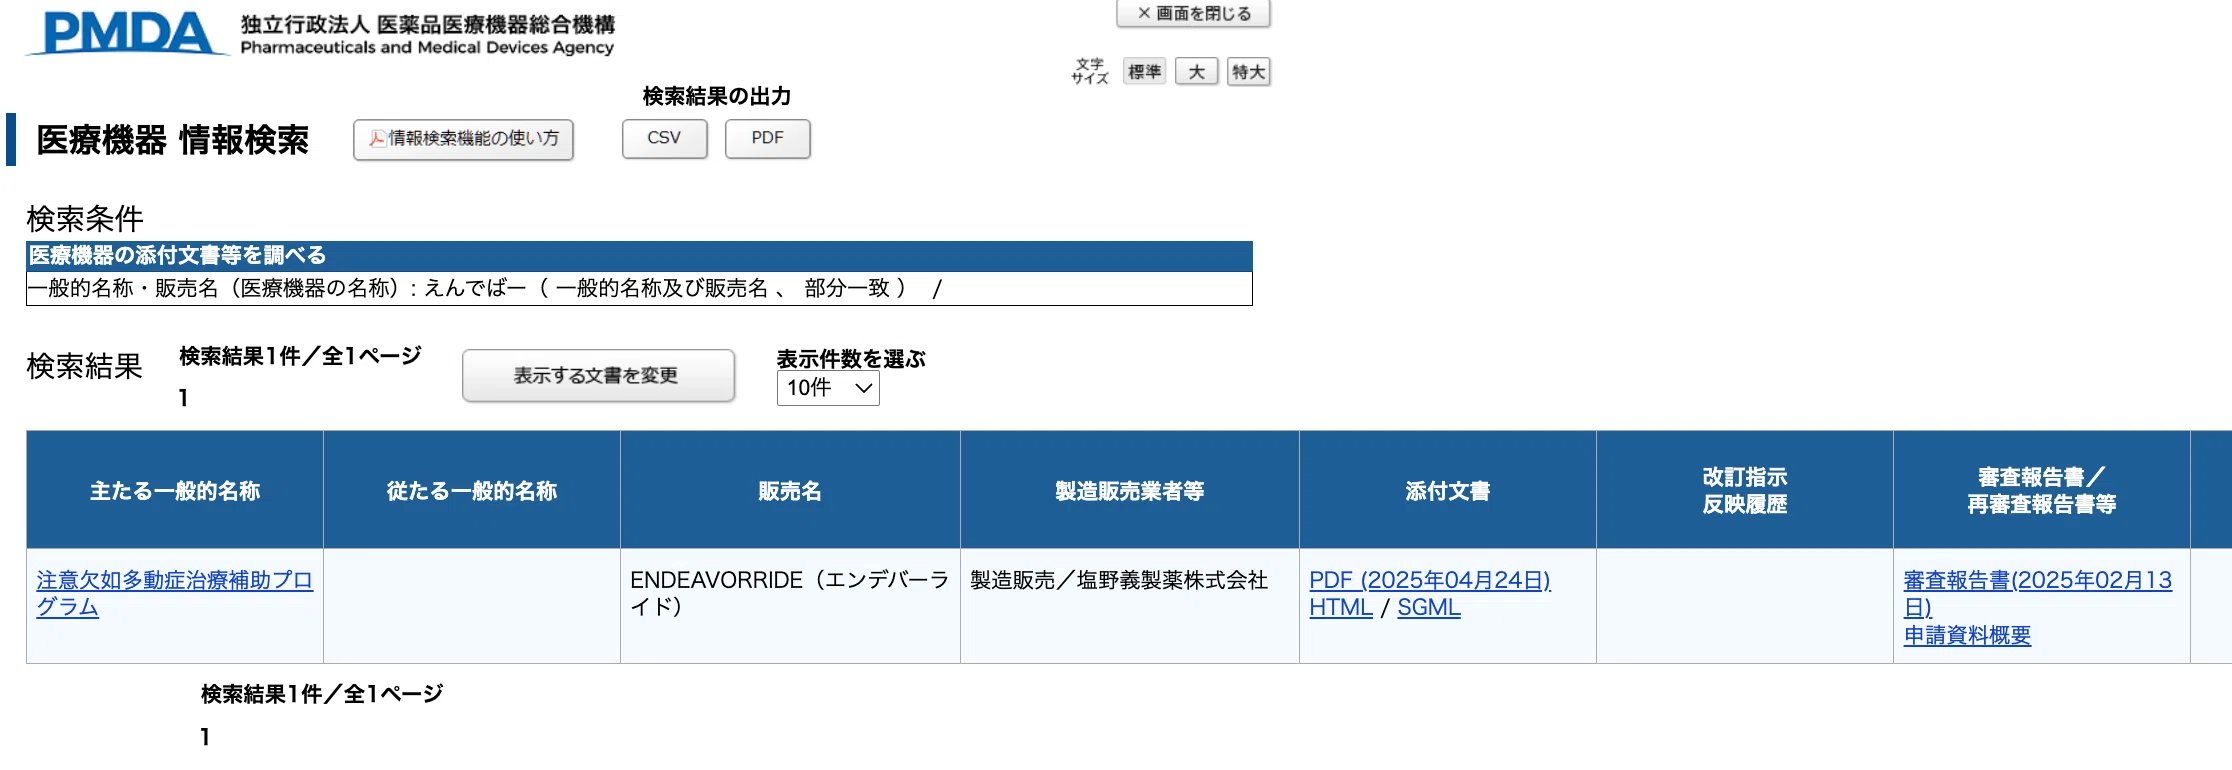The width and height of the screenshot is (2232, 770).
Task: Close the screen with 画面を閉じる button
Action: 1193,13
